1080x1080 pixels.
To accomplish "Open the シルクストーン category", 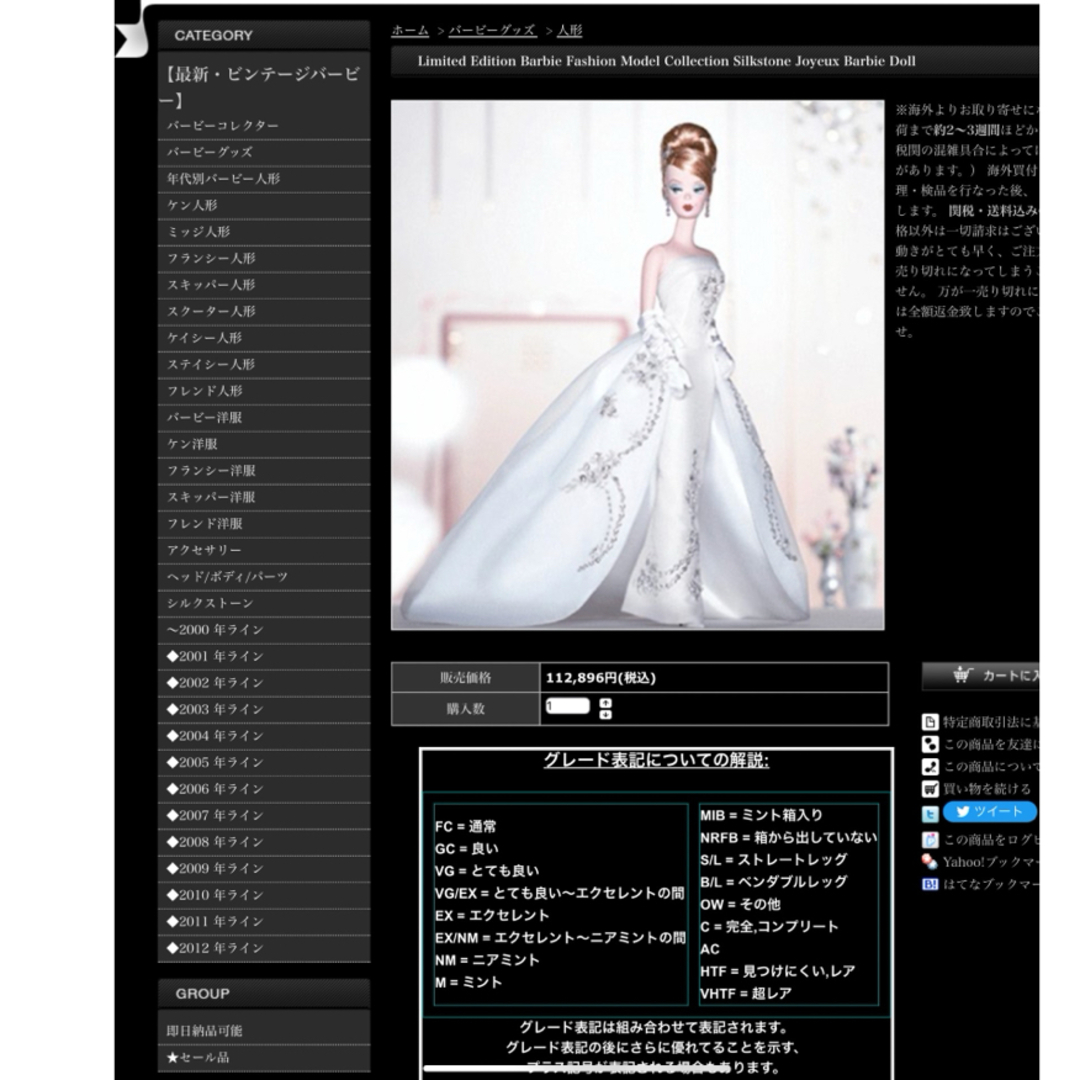I will [x=264, y=603].
